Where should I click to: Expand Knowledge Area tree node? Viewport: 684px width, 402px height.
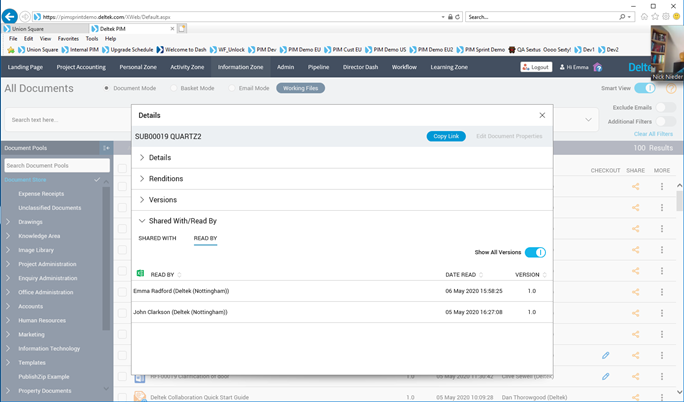(x=8, y=236)
